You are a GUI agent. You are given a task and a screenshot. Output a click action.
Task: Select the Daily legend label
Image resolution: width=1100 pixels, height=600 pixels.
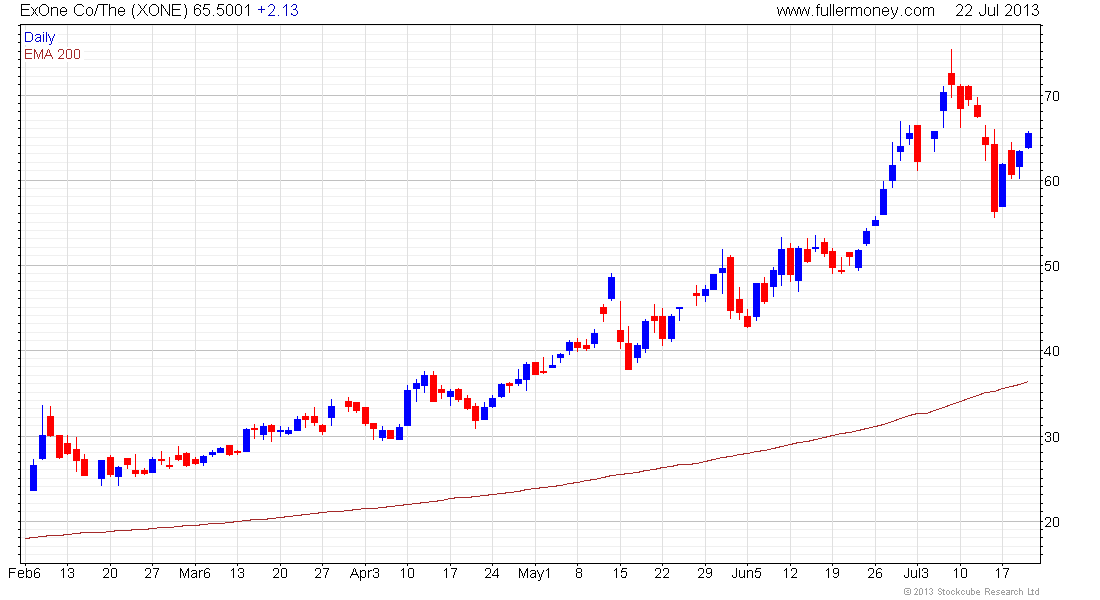coord(39,37)
